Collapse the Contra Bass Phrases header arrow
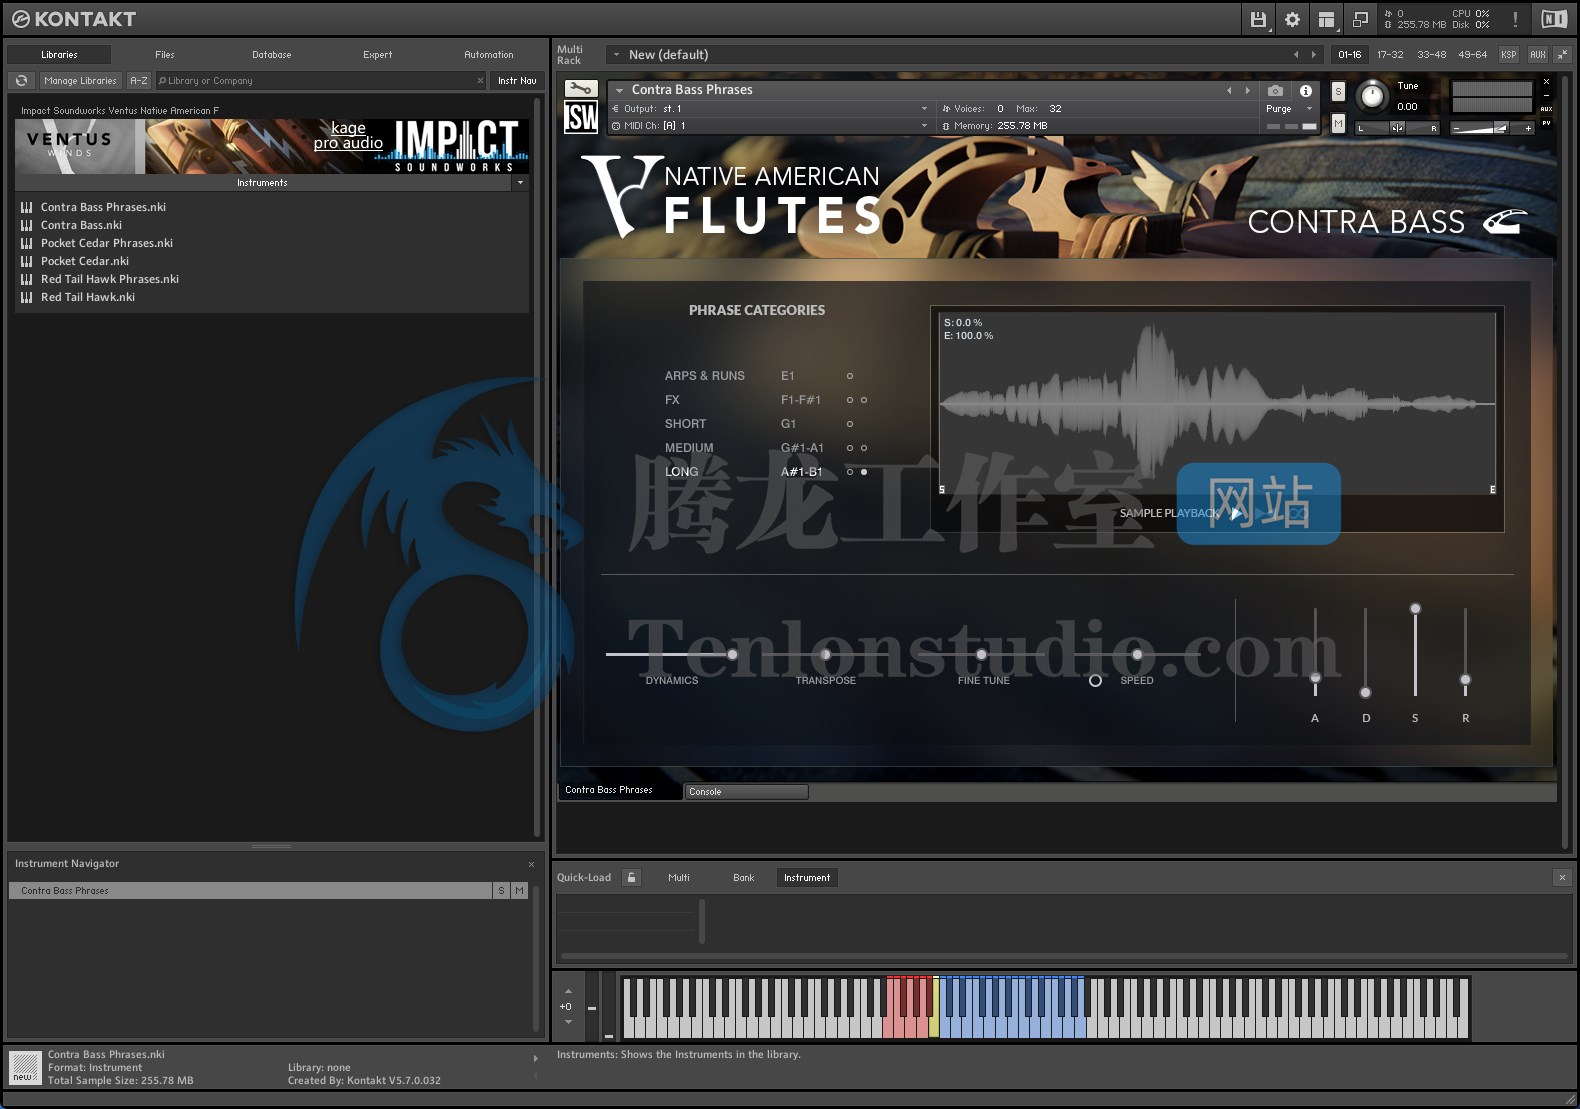 click(619, 90)
